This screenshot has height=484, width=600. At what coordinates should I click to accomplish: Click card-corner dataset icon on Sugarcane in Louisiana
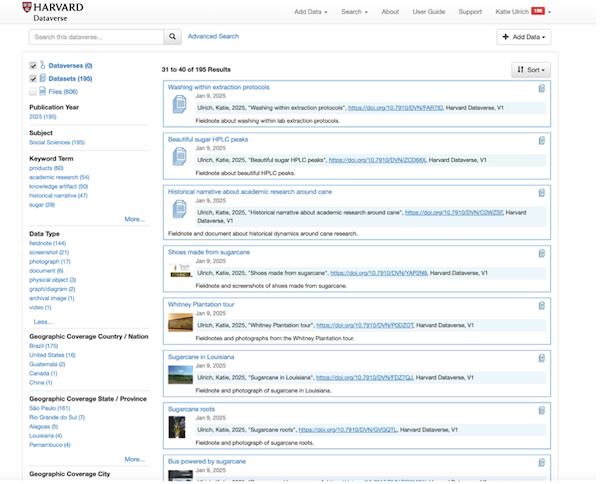tap(541, 358)
